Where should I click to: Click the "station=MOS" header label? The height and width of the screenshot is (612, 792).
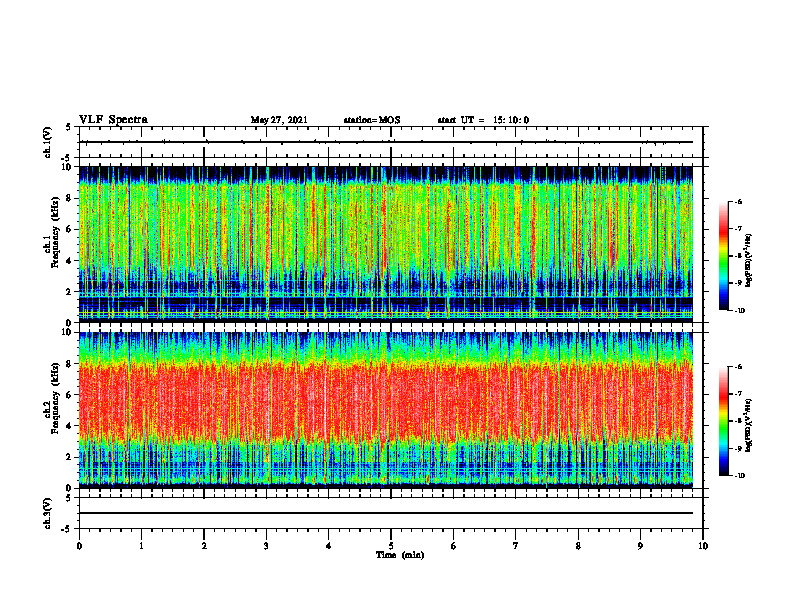coord(372,120)
